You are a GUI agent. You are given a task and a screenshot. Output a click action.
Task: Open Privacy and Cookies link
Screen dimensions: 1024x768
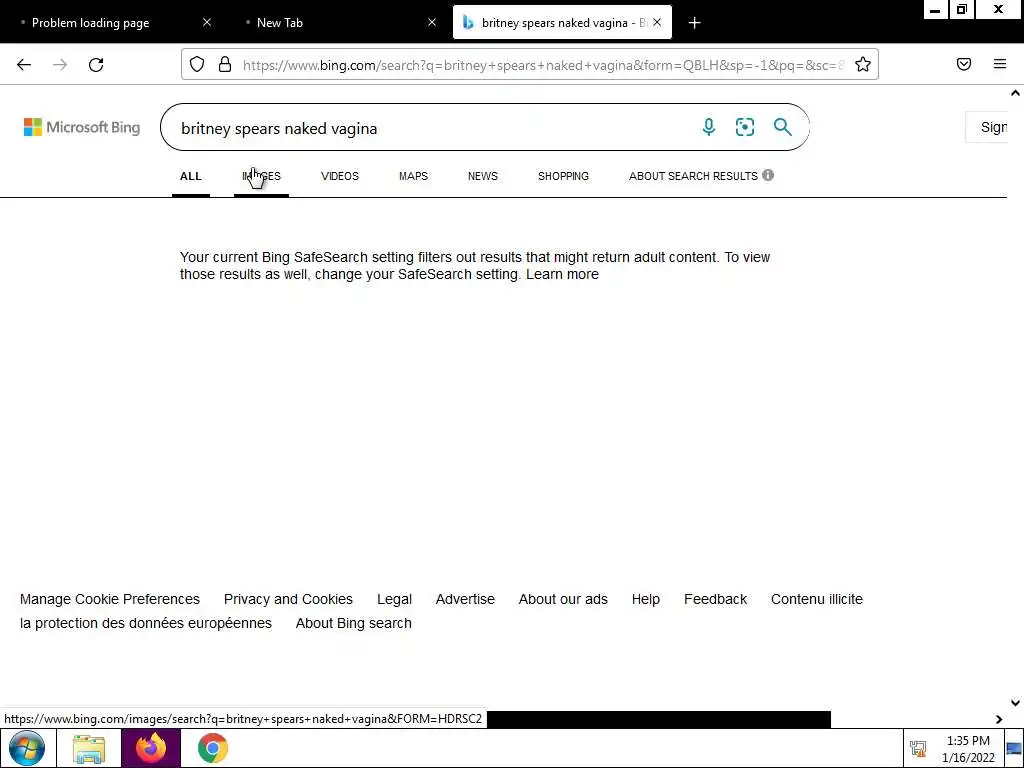[288, 599]
